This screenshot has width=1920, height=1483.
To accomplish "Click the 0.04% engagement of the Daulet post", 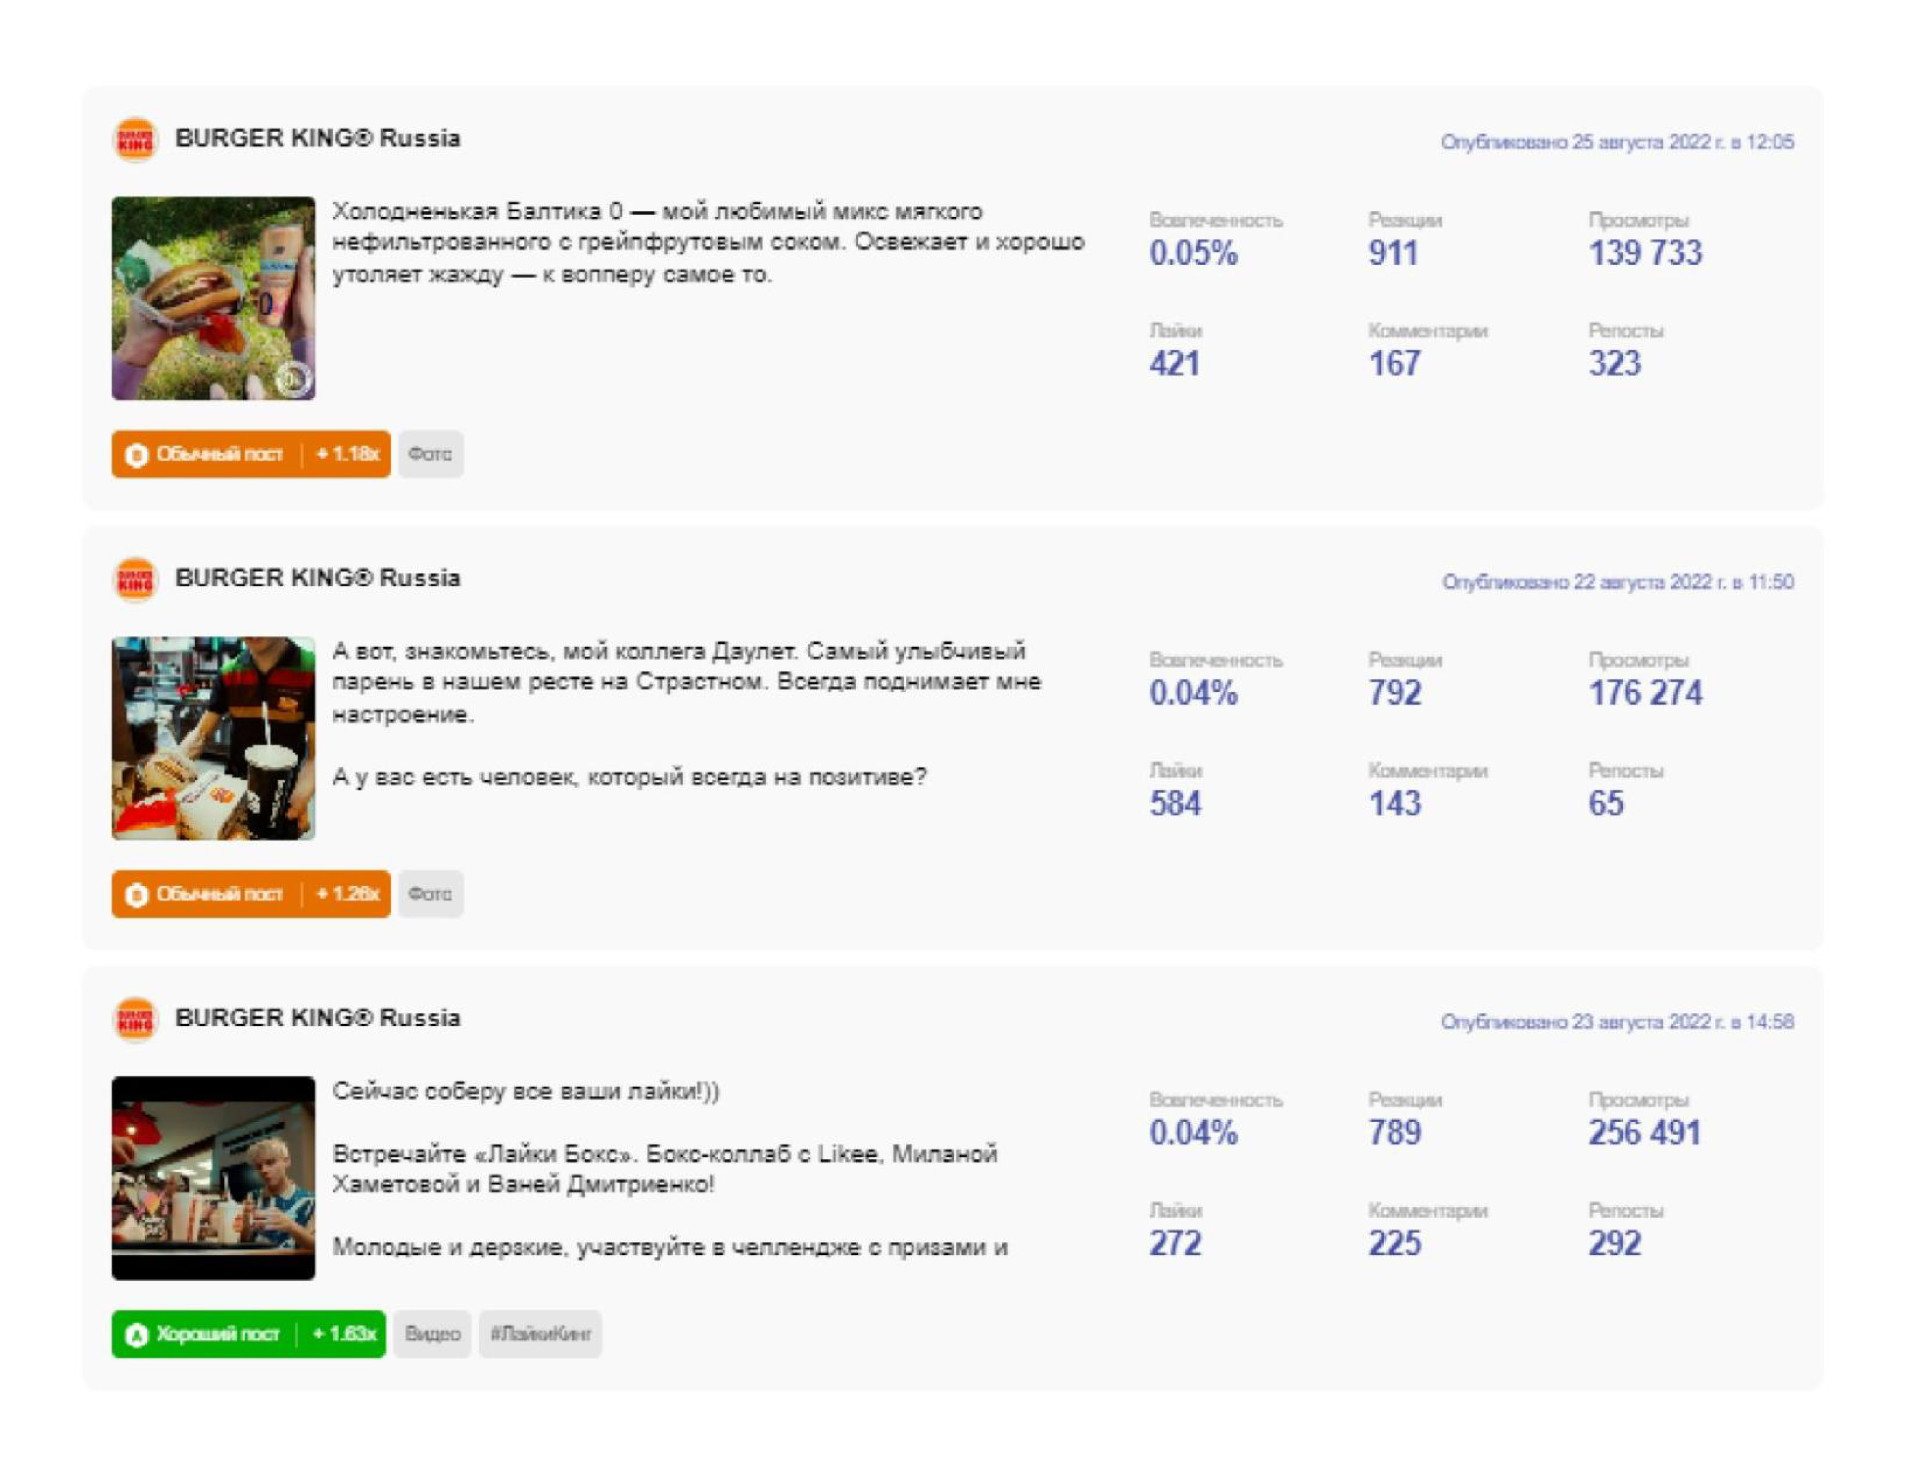I will point(1192,693).
